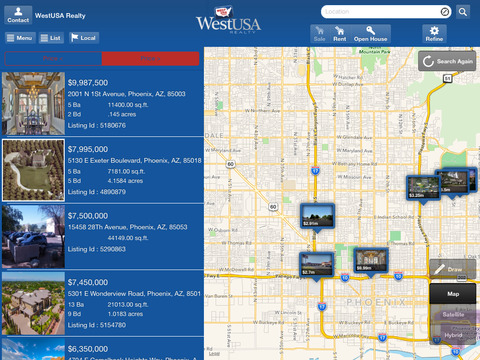The image size is (480, 360).
Task: Switch map to Satellite view
Action: coord(453,314)
